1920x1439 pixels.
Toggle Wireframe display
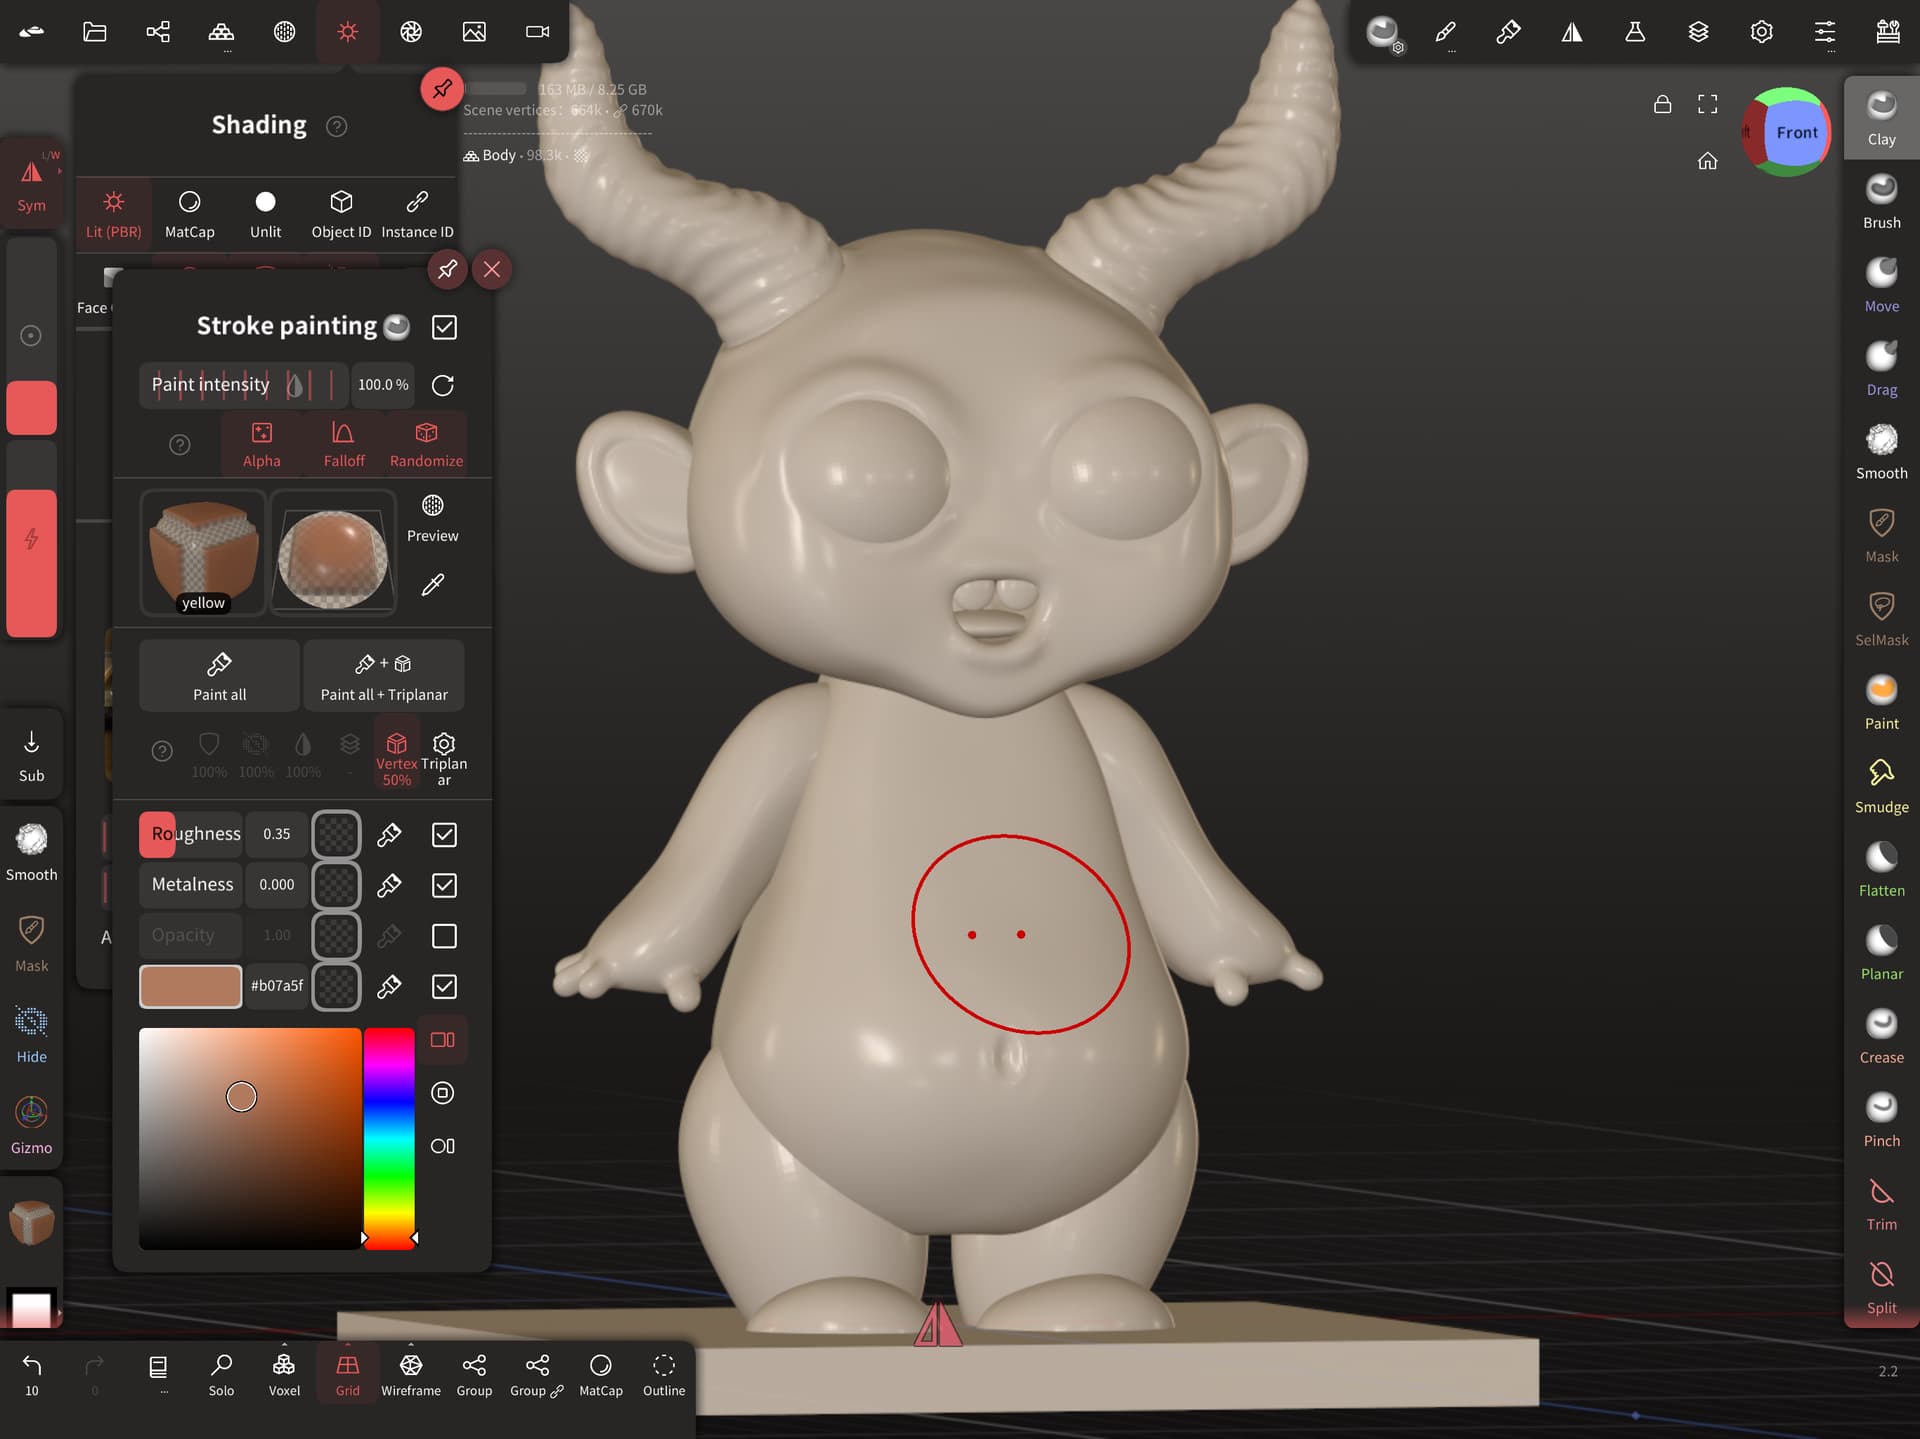(410, 1374)
